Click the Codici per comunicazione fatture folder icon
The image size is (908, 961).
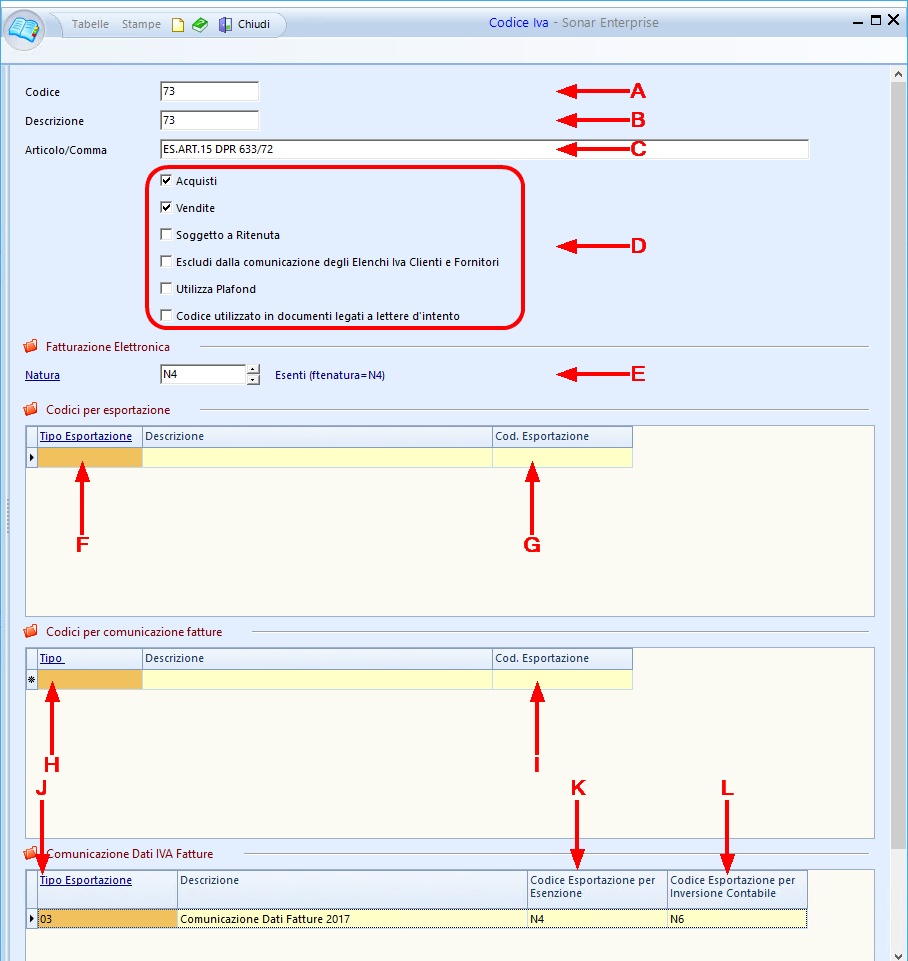pos(31,632)
